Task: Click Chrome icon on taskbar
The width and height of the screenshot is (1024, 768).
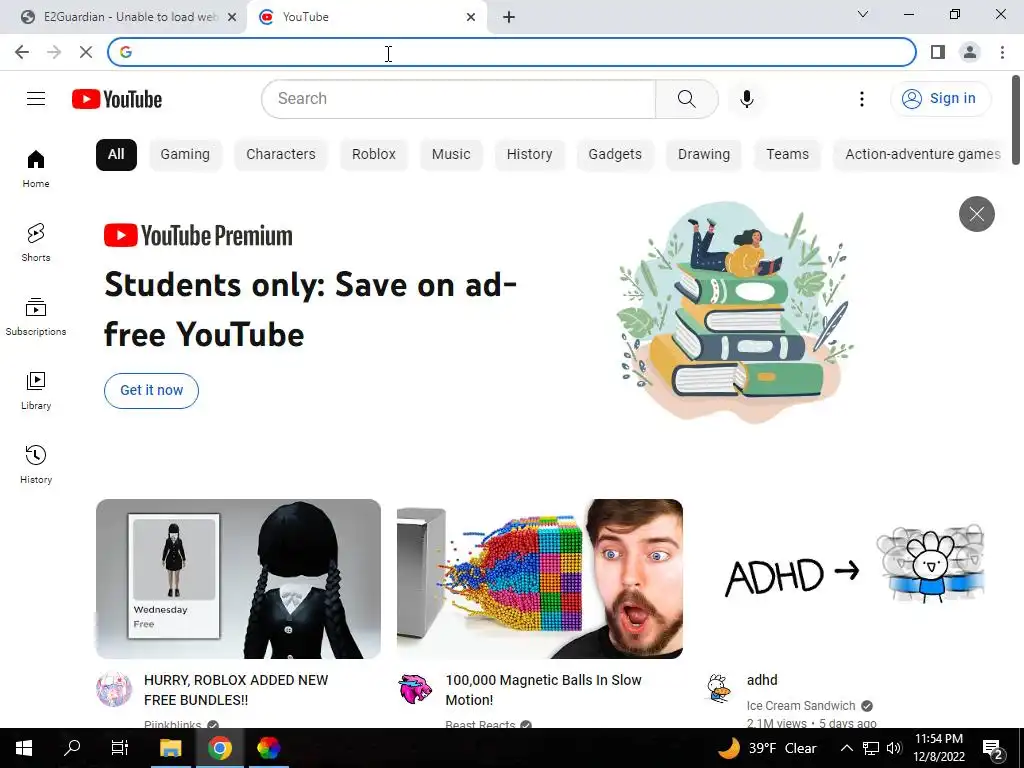Action: (x=220, y=748)
